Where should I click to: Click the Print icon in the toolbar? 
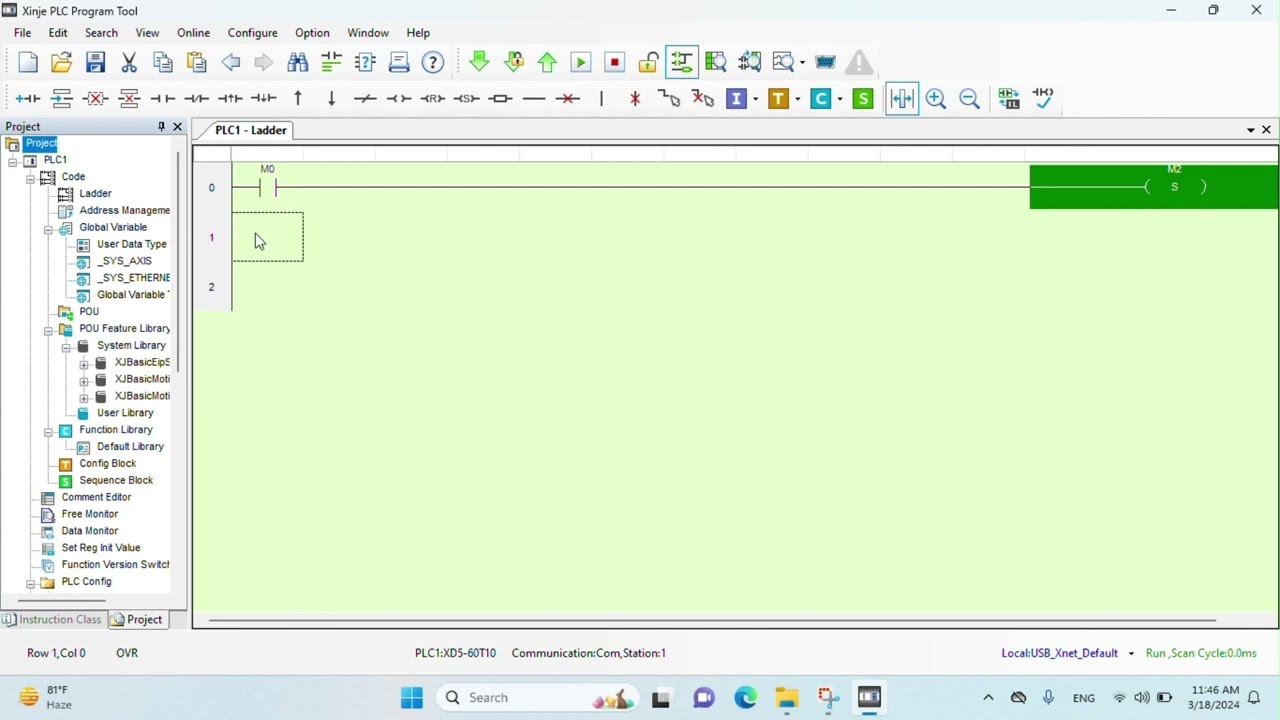coord(399,62)
